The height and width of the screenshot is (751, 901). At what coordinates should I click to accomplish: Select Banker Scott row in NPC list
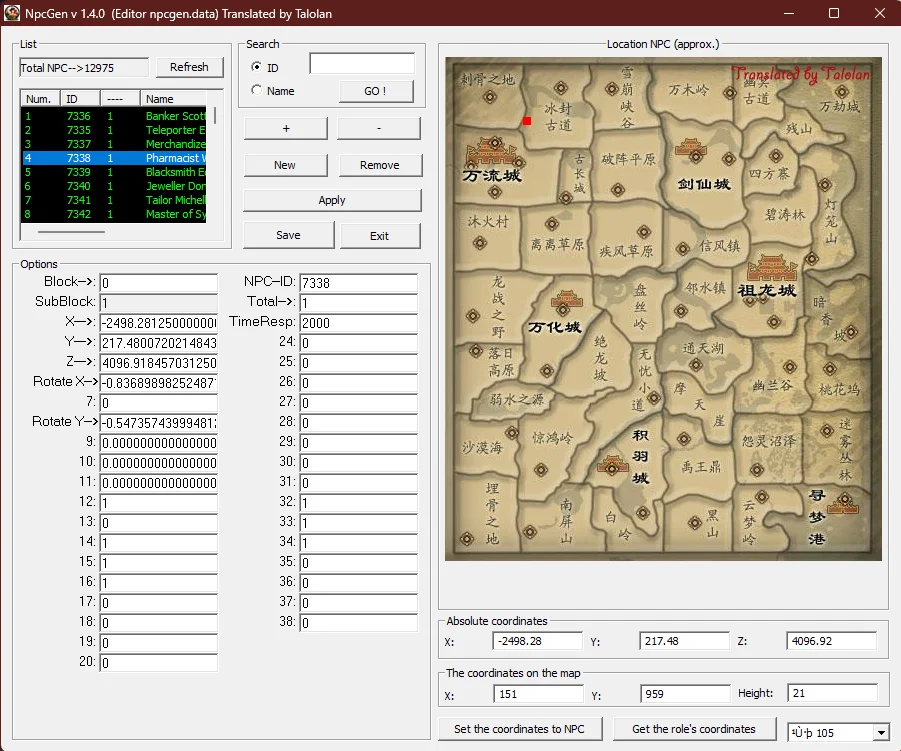pyautogui.click(x=114, y=115)
